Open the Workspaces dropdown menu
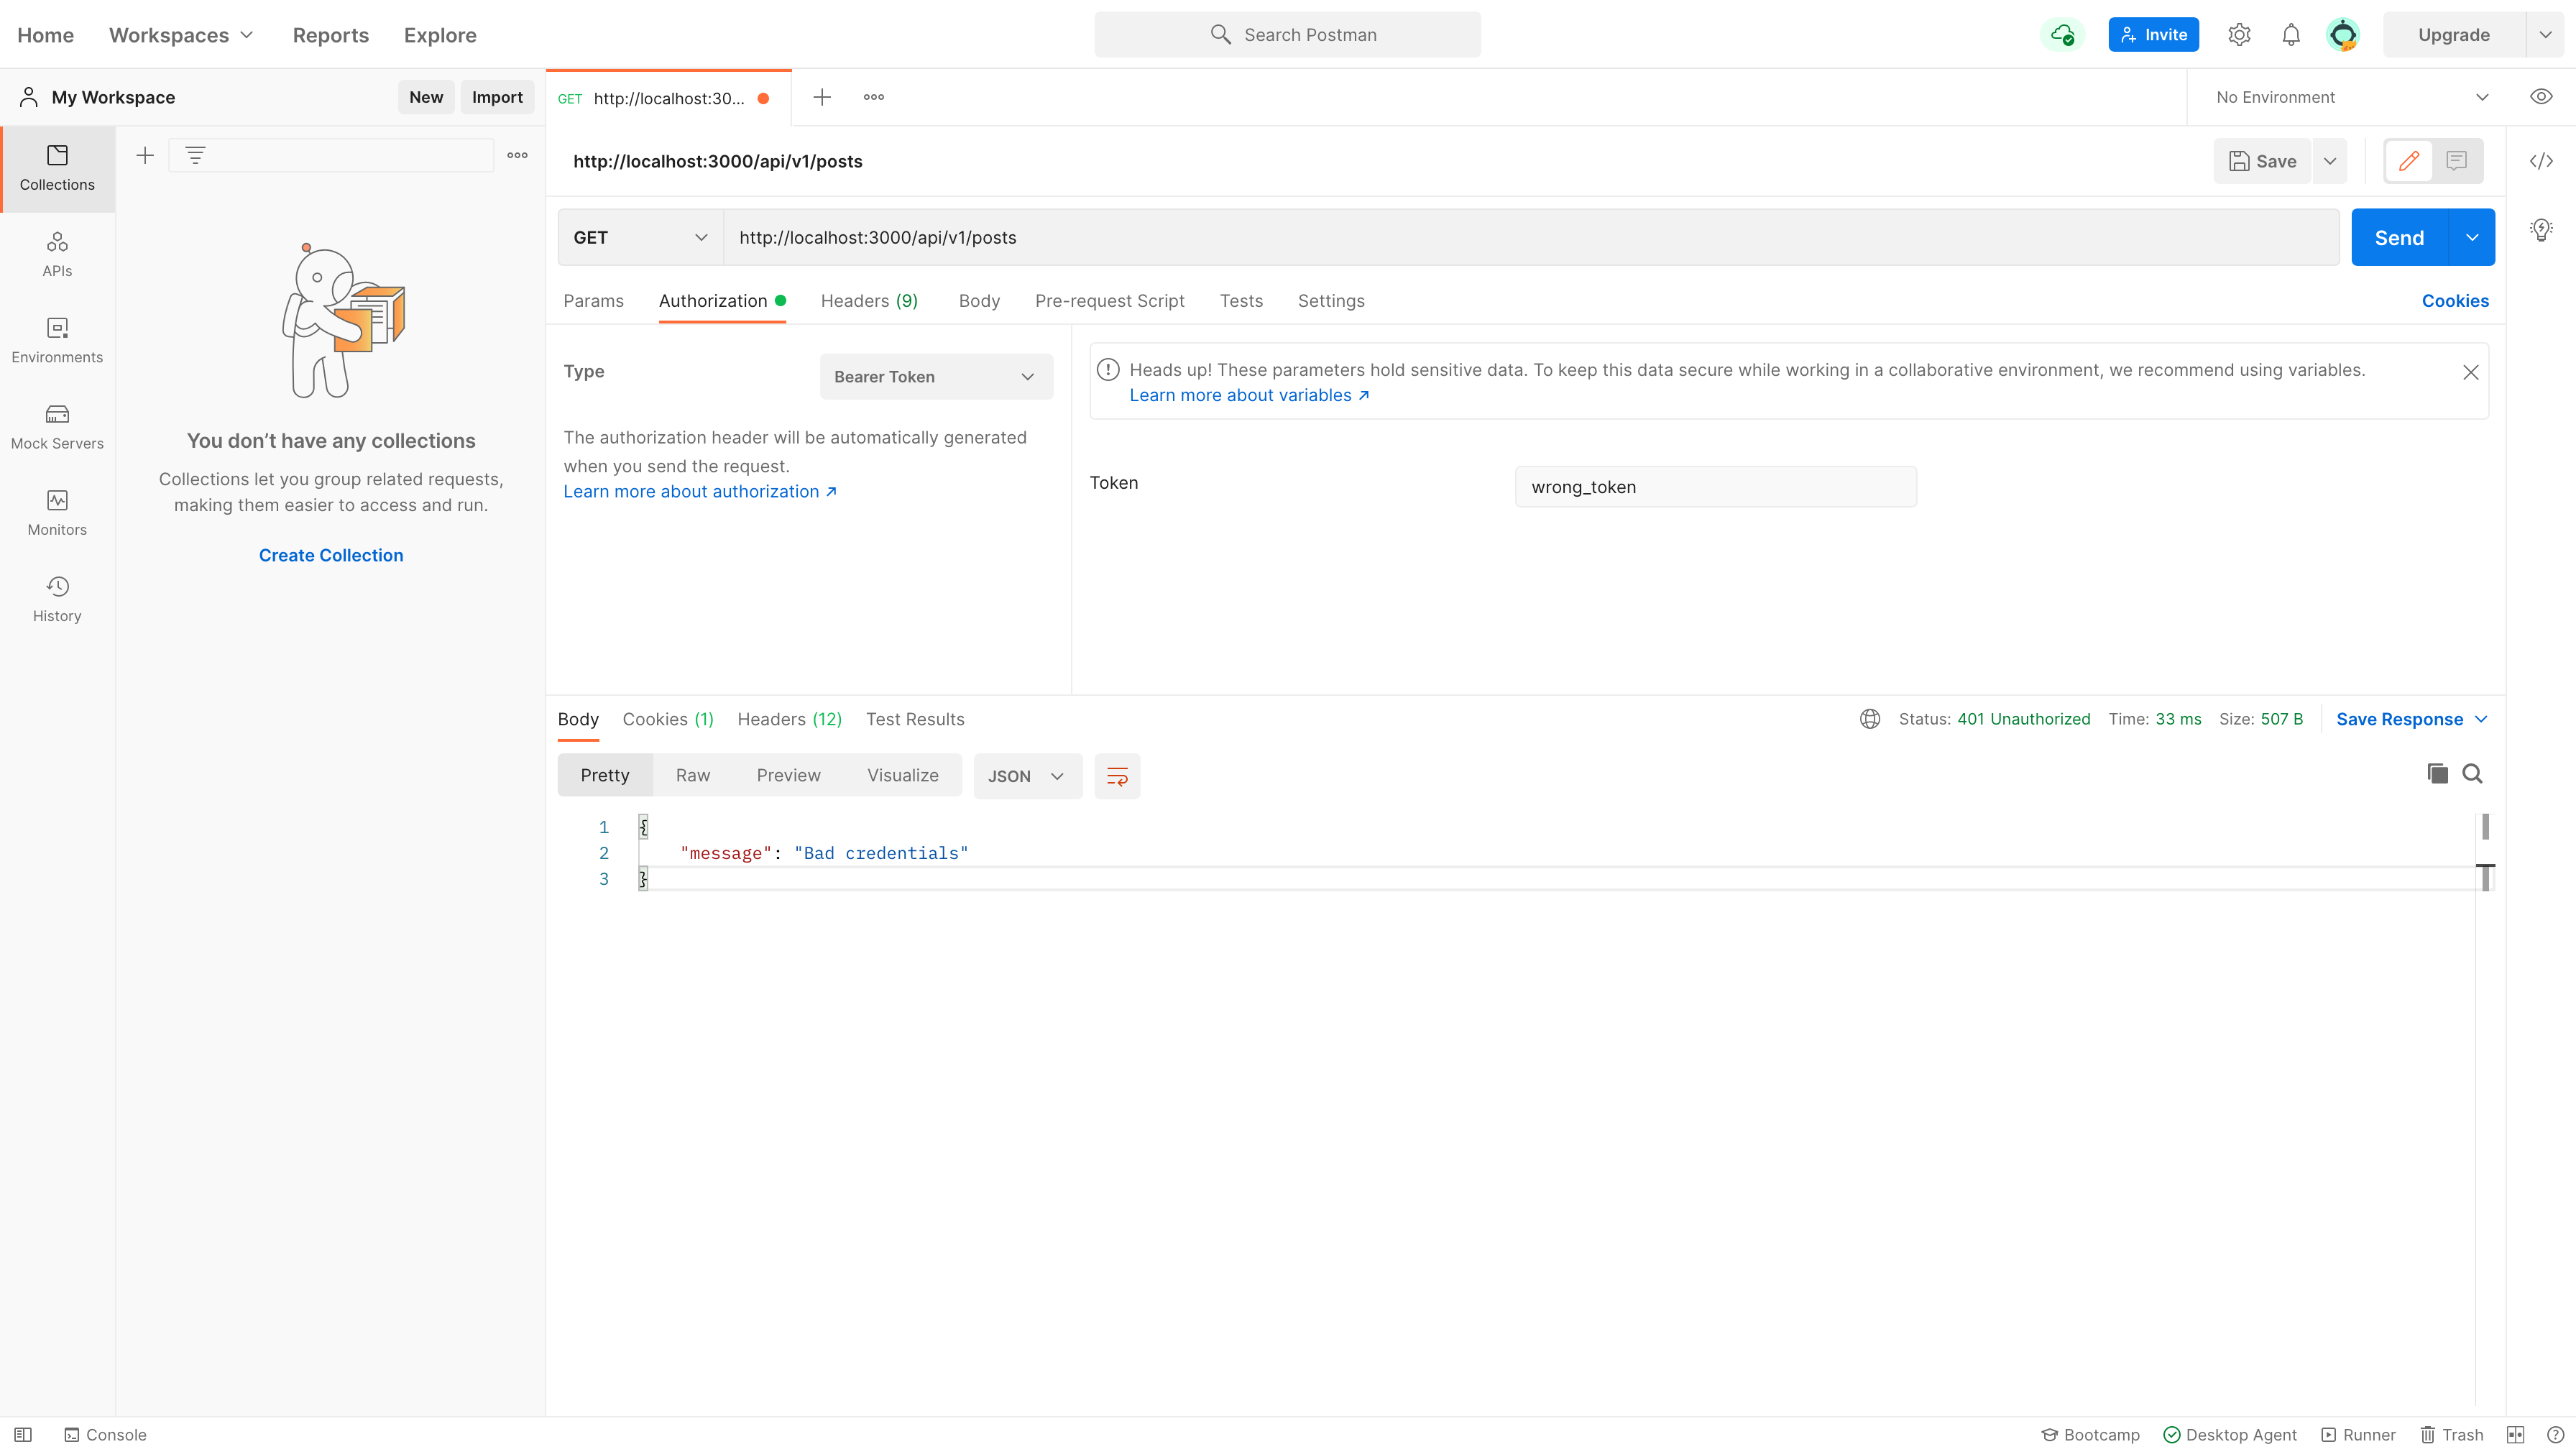This screenshot has height=1452, width=2576. pos(181,35)
